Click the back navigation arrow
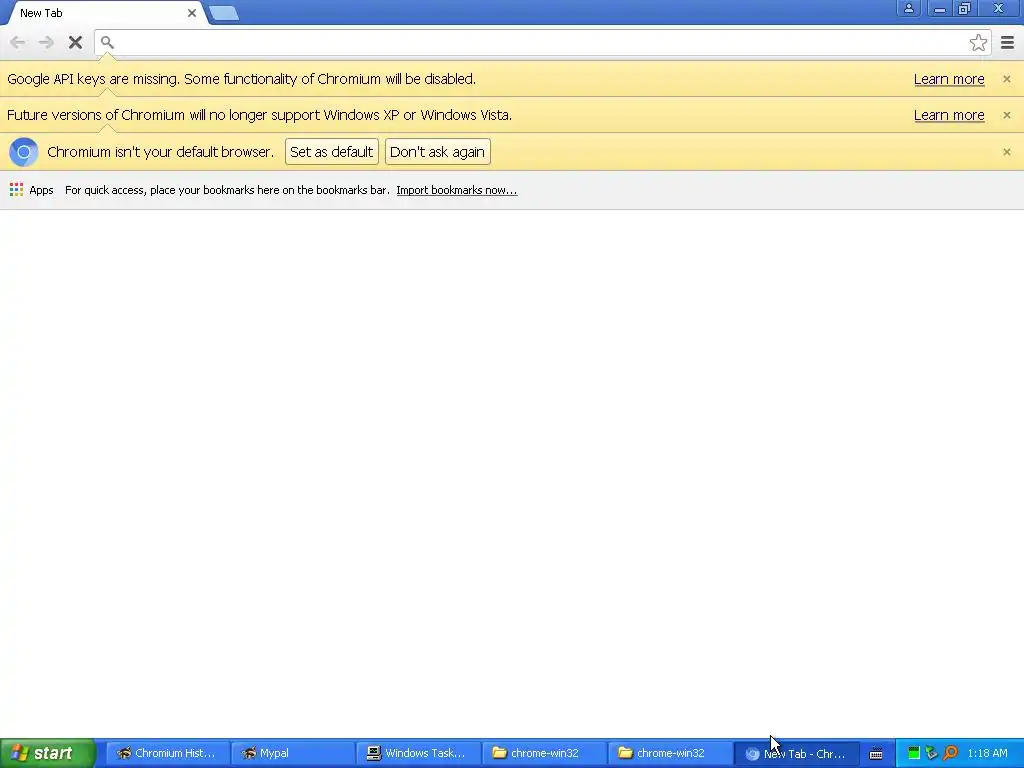Screen dimensions: 1024x768 pyautogui.click(x=18, y=42)
